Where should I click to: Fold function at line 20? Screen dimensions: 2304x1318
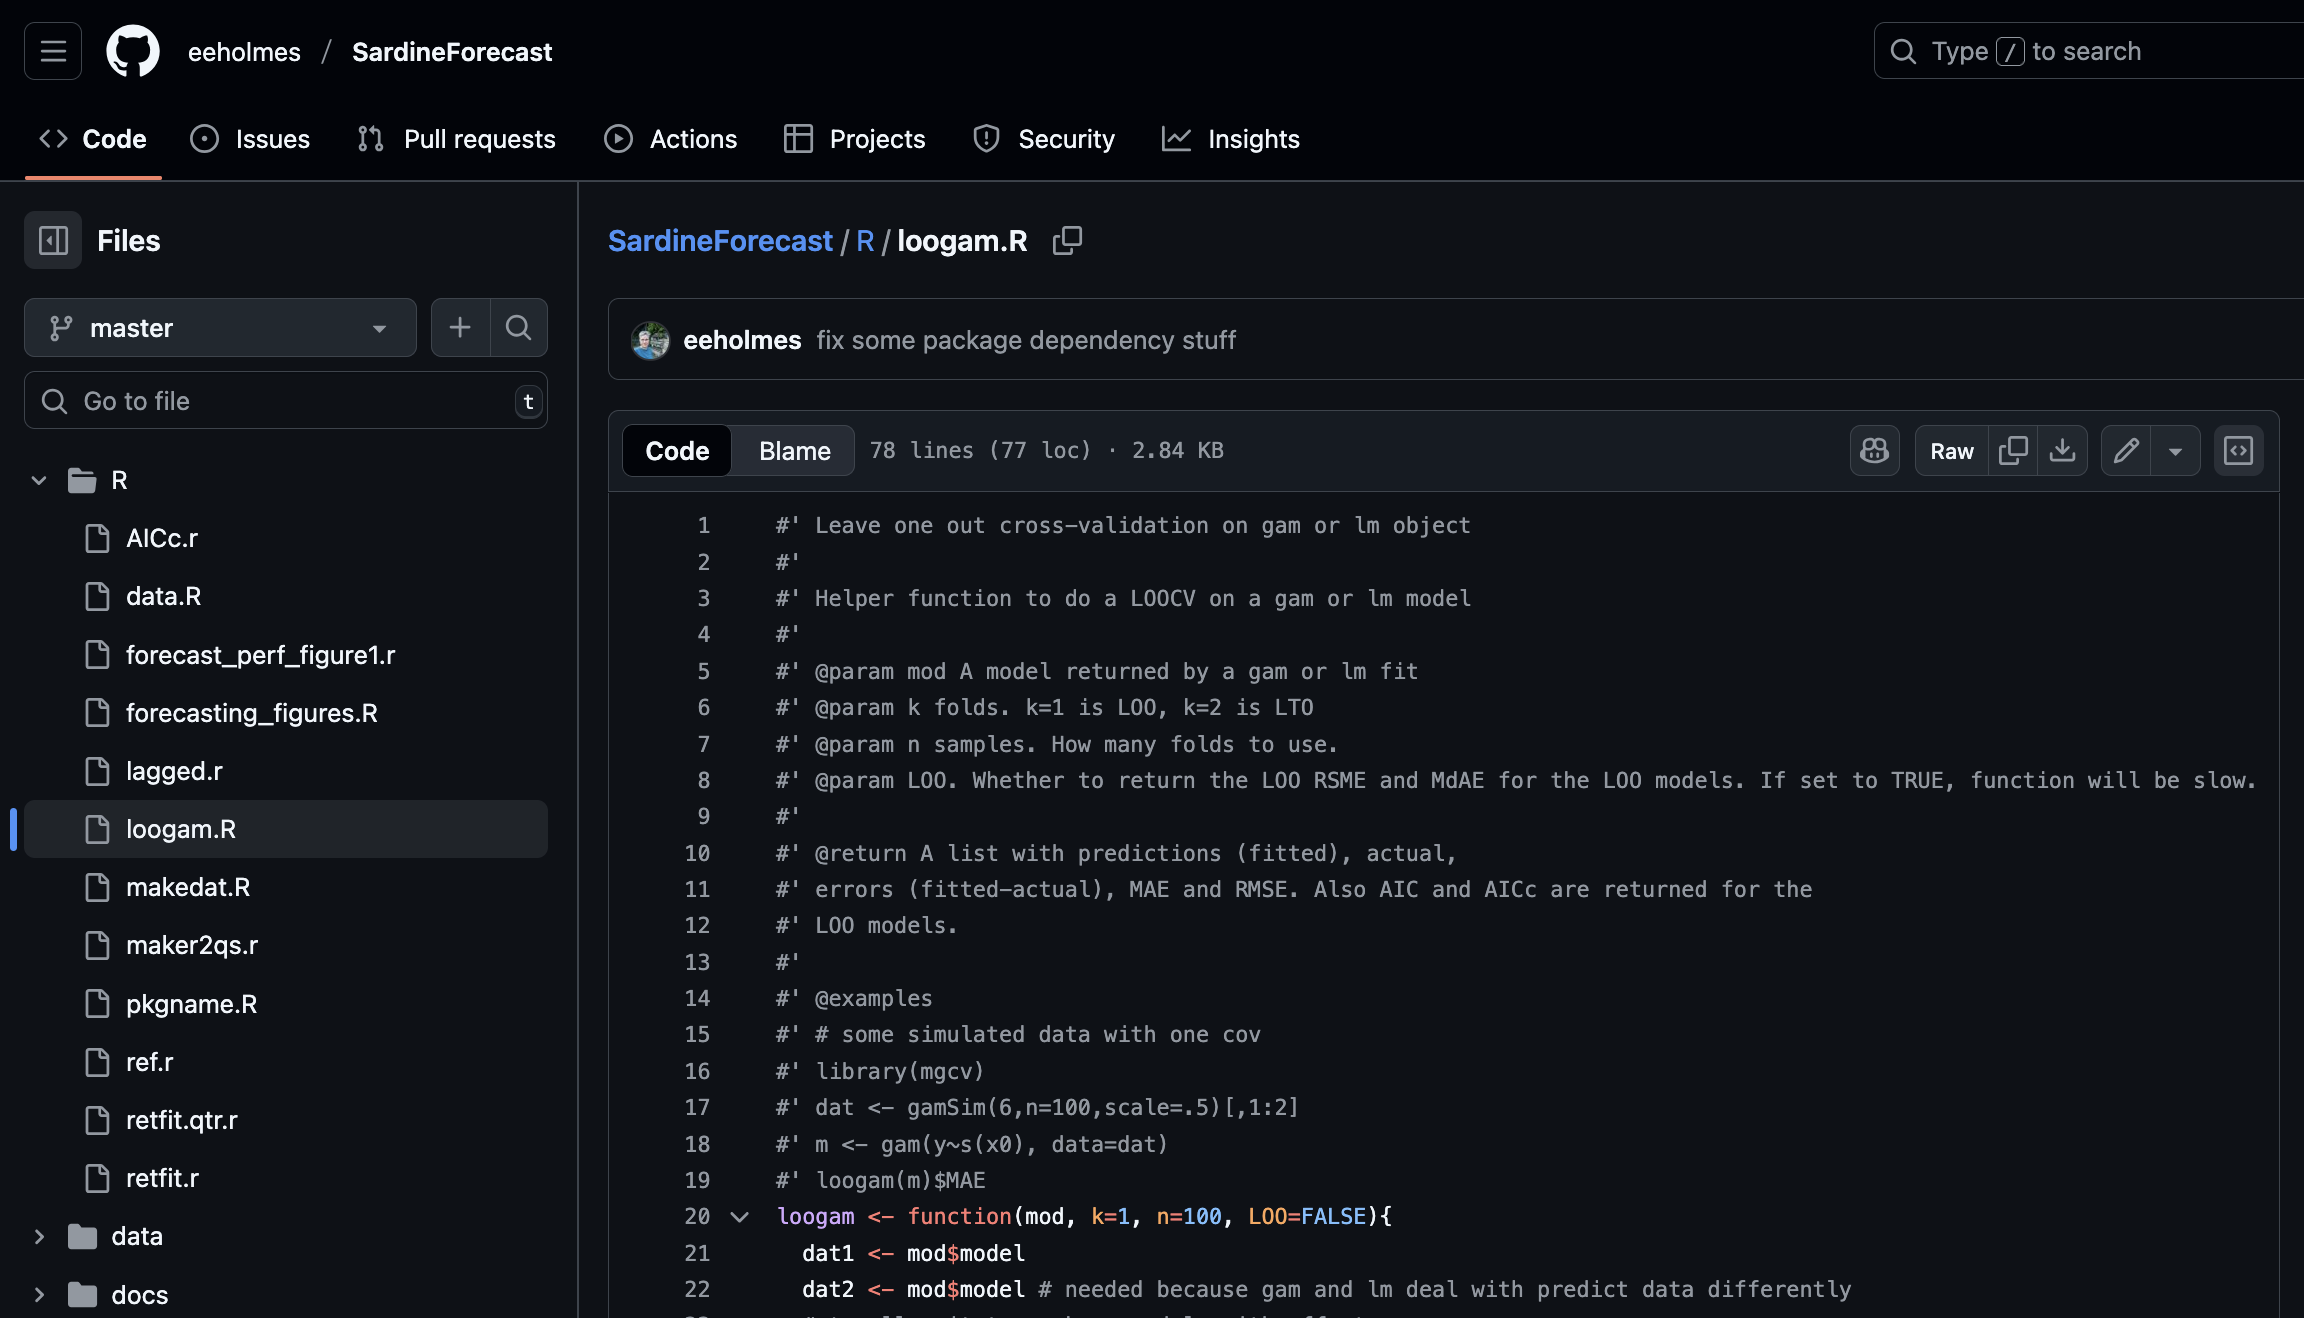[740, 1217]
